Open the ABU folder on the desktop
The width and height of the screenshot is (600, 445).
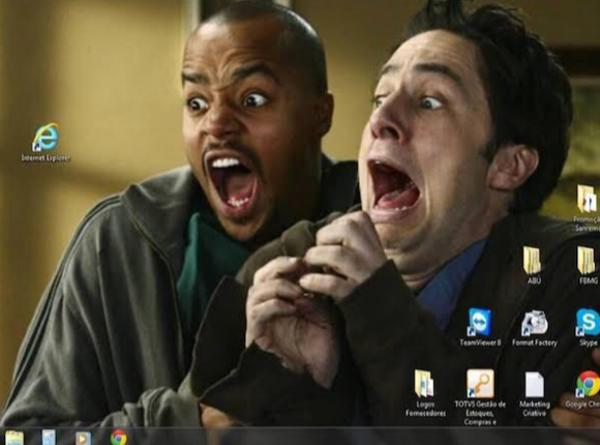533,265
